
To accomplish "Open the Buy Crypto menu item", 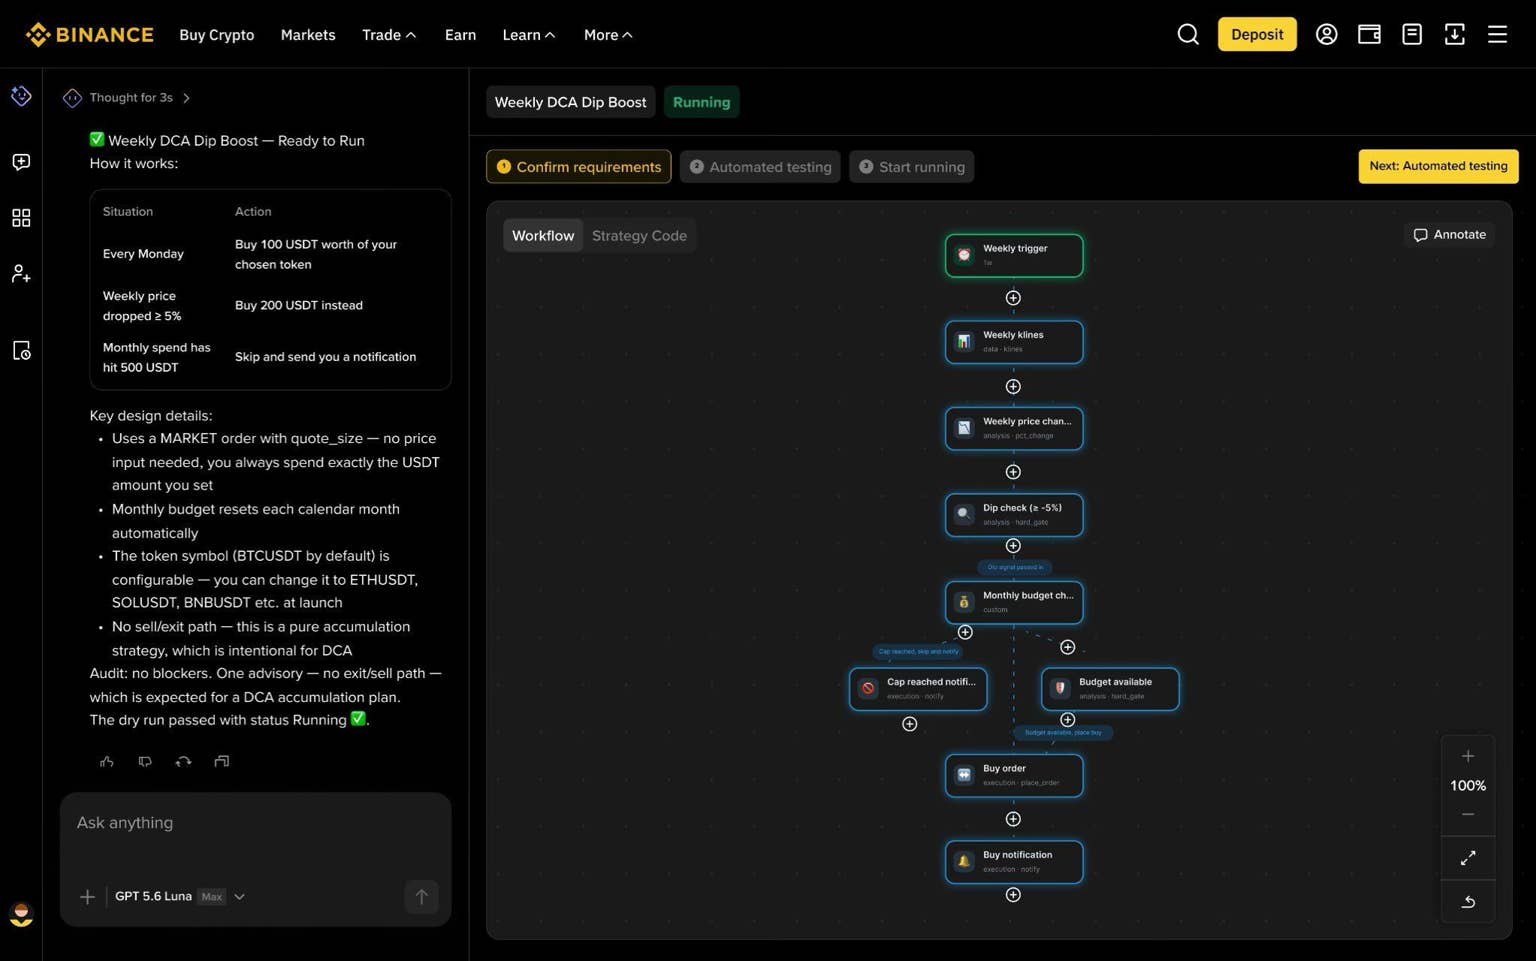I will tap(217, 35).
